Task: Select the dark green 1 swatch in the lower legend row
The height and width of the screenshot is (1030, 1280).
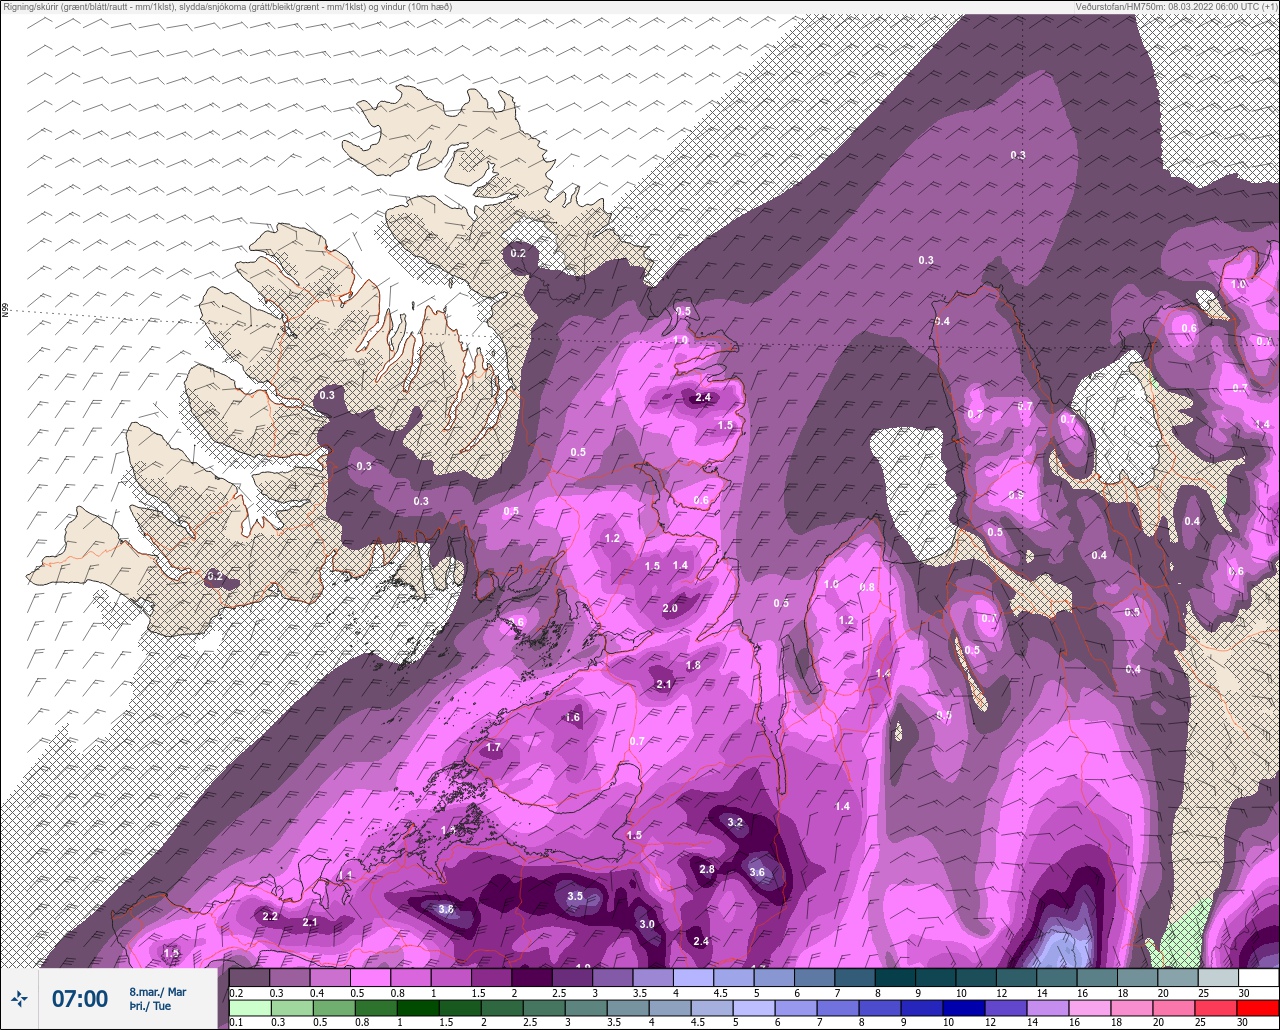Action: [x=418, y=1008]
